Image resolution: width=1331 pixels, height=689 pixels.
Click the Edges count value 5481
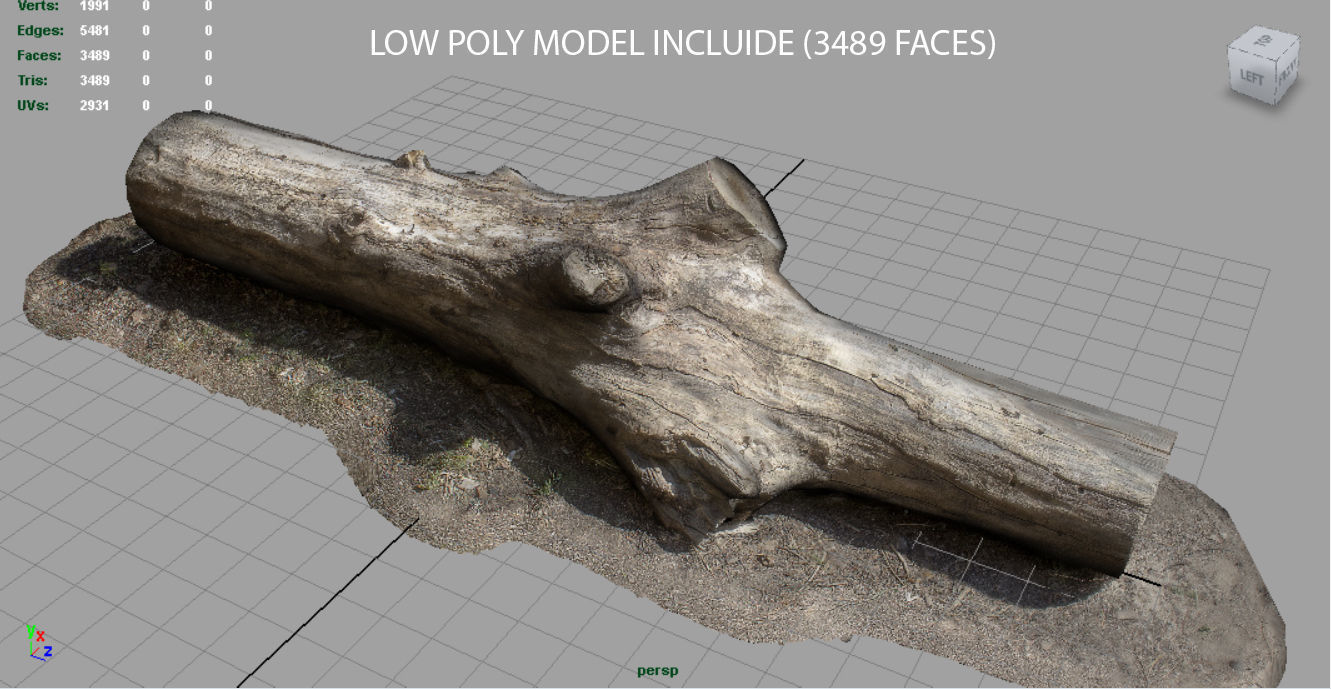pos(95,31)
